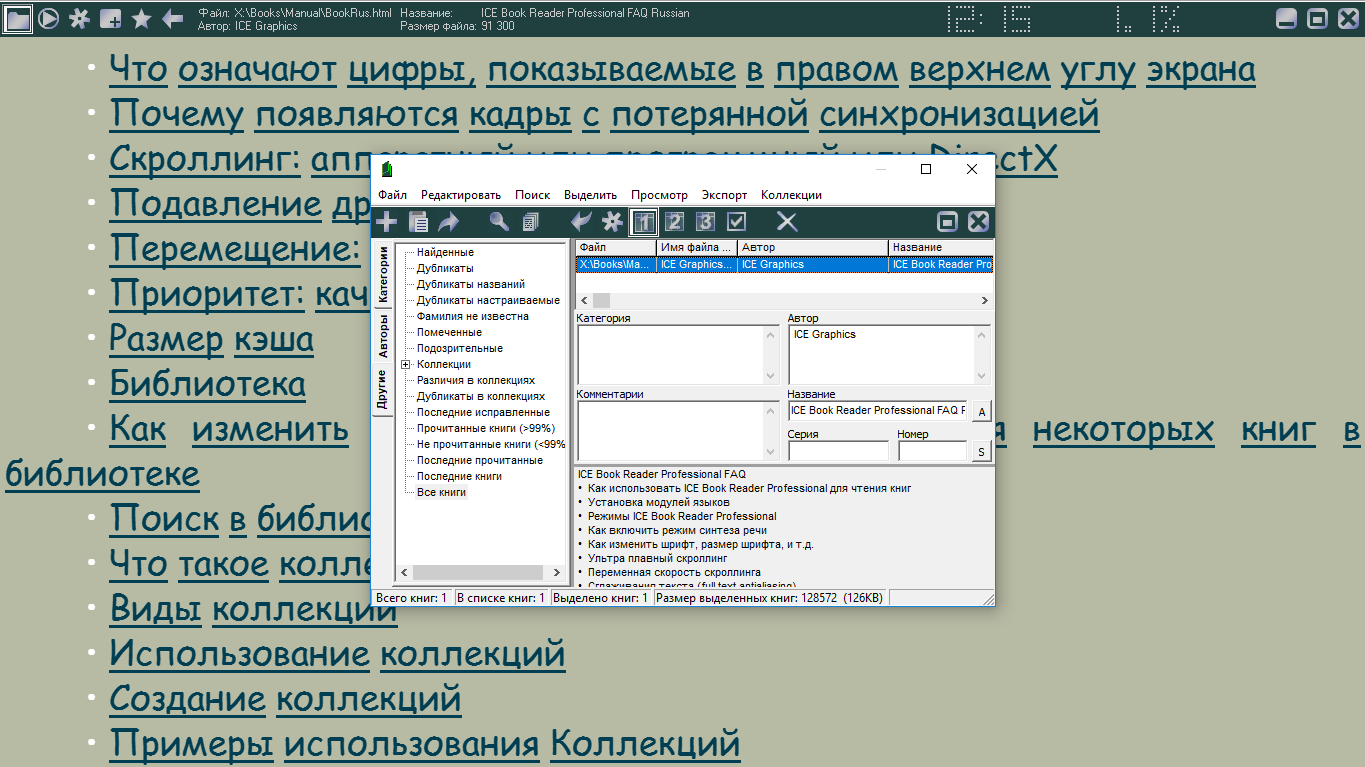Click the magnifier search icon in library
This screenshot has width=1365, height=767.
498,222
